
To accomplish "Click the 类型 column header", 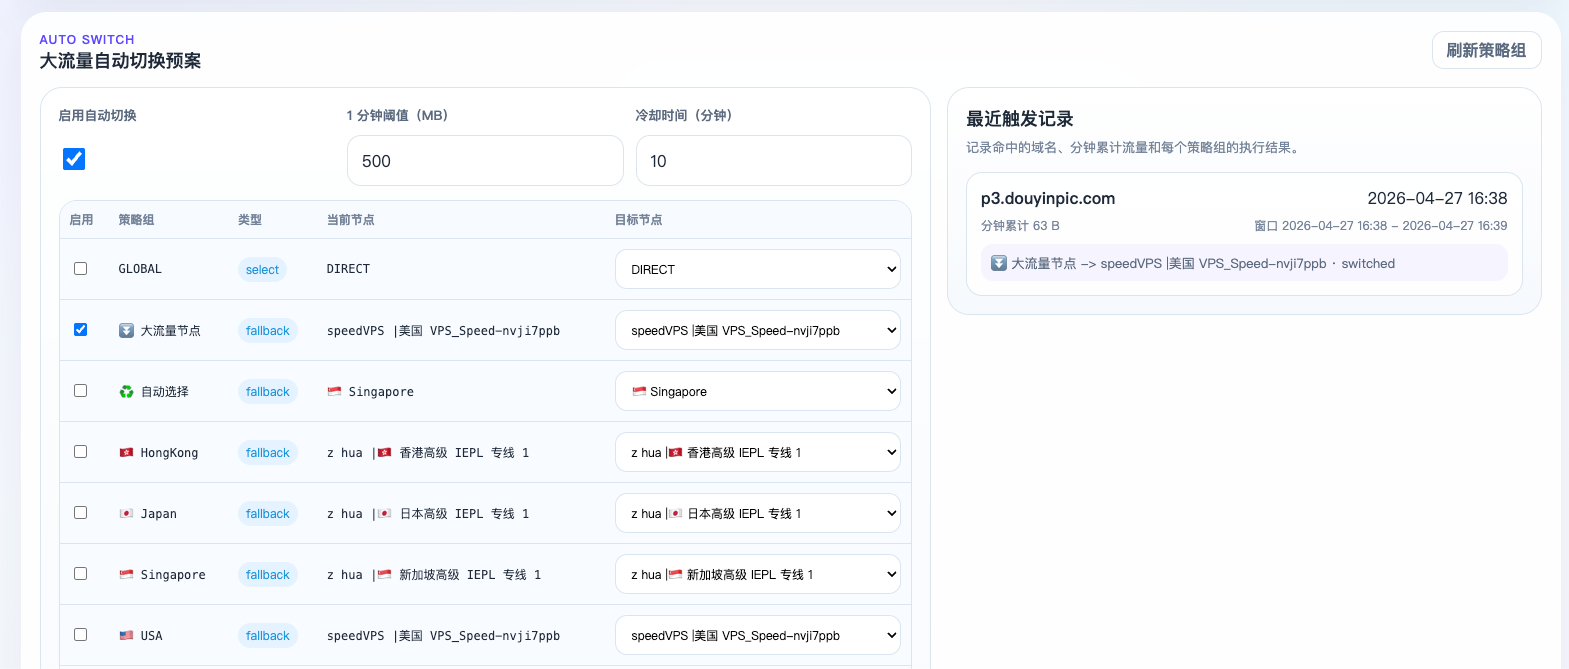I will pos(250,220).
